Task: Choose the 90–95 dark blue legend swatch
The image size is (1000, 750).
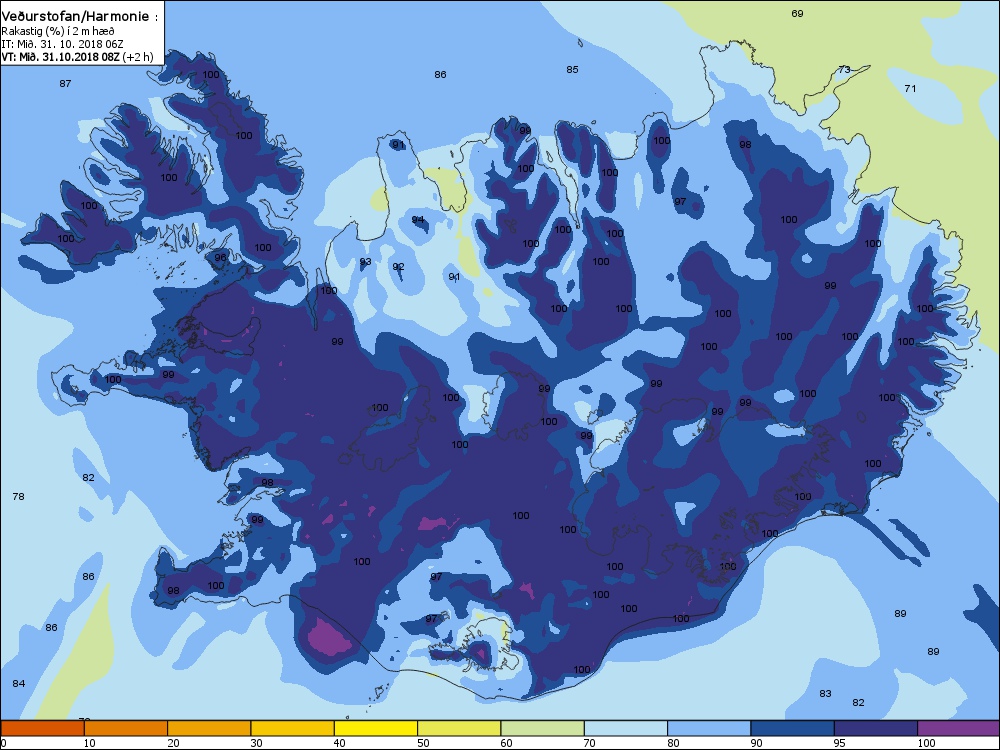Action: click(x=793, y=728)
